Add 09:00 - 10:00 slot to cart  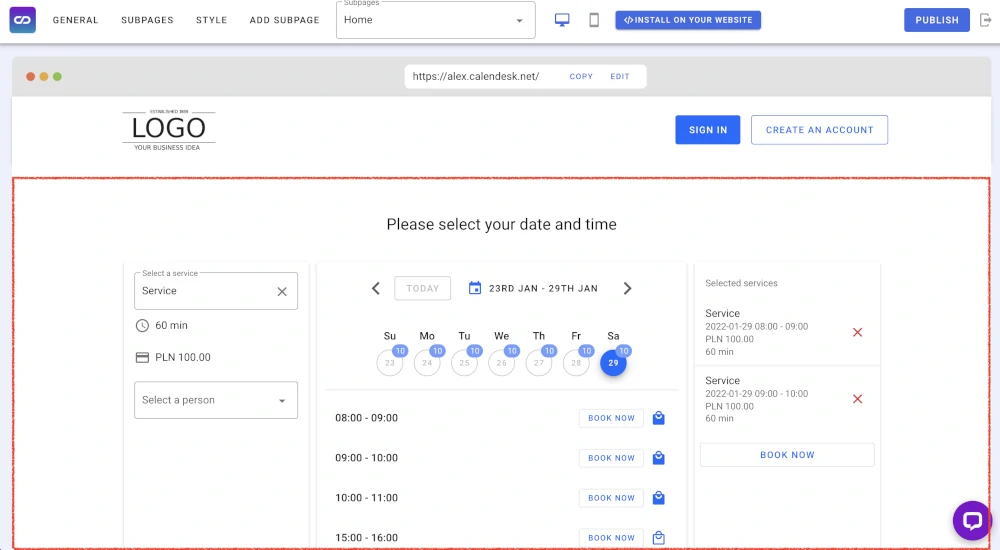(659, 457)
